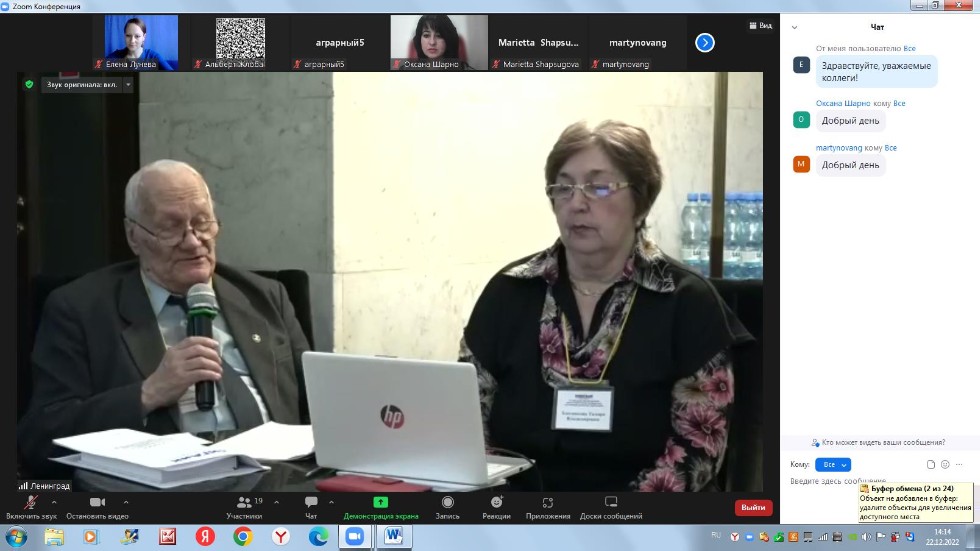Click the Кто может видеть ваши сообщения link
Screen dimensions: 980x551
[879, 442]
